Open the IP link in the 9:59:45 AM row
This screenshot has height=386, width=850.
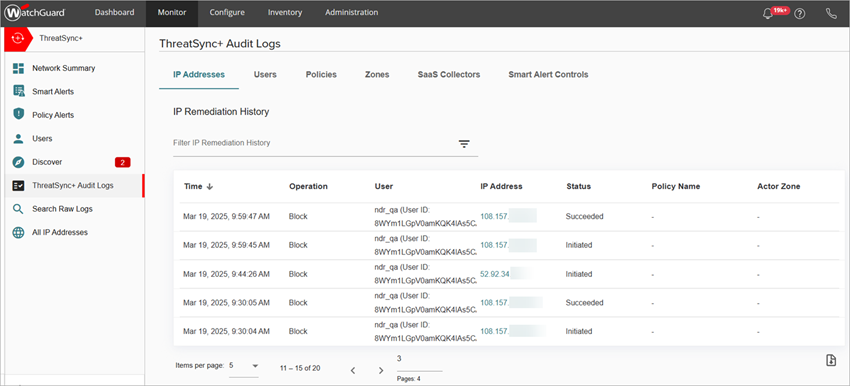(x=494, y=245)
